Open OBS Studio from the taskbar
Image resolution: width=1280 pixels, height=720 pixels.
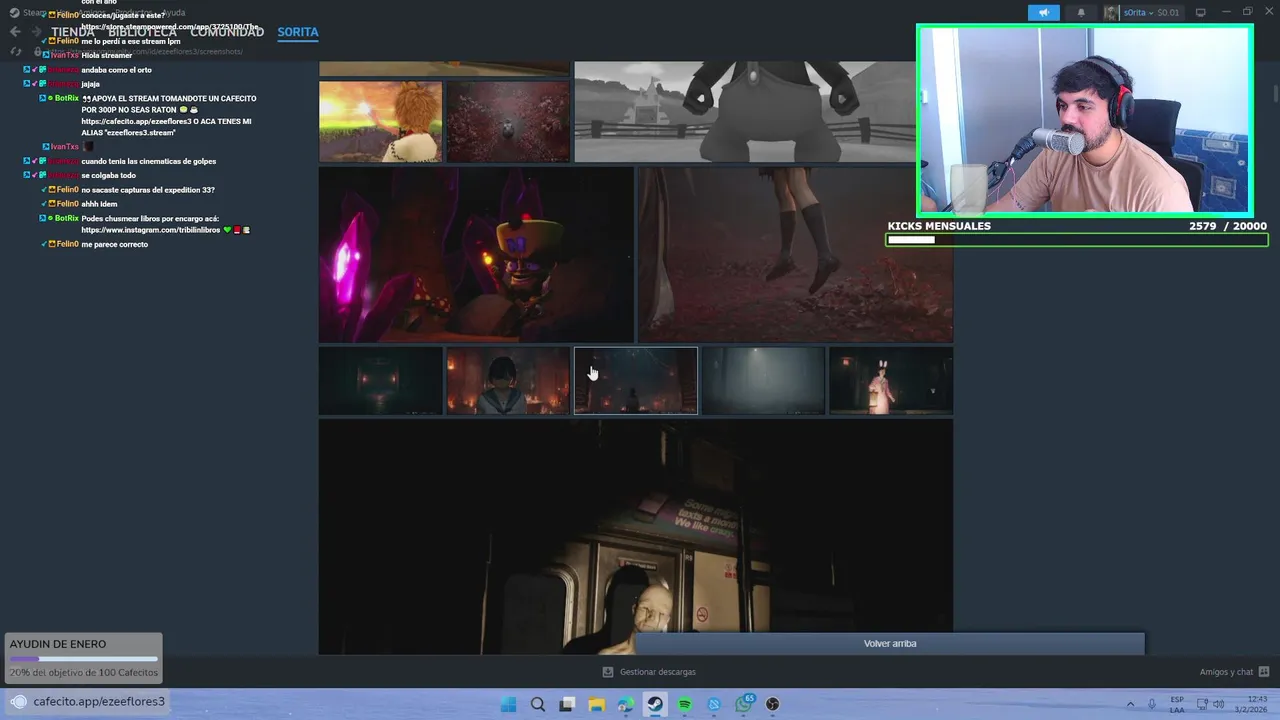(773, 704)
